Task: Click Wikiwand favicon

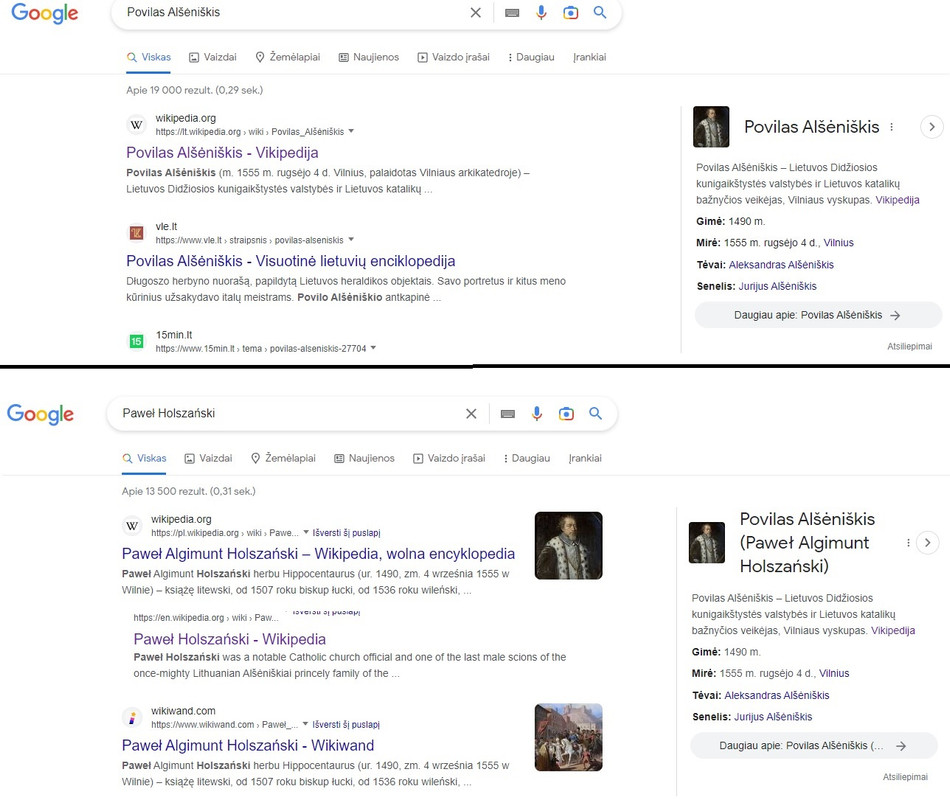Action: [x=132, y=718]
